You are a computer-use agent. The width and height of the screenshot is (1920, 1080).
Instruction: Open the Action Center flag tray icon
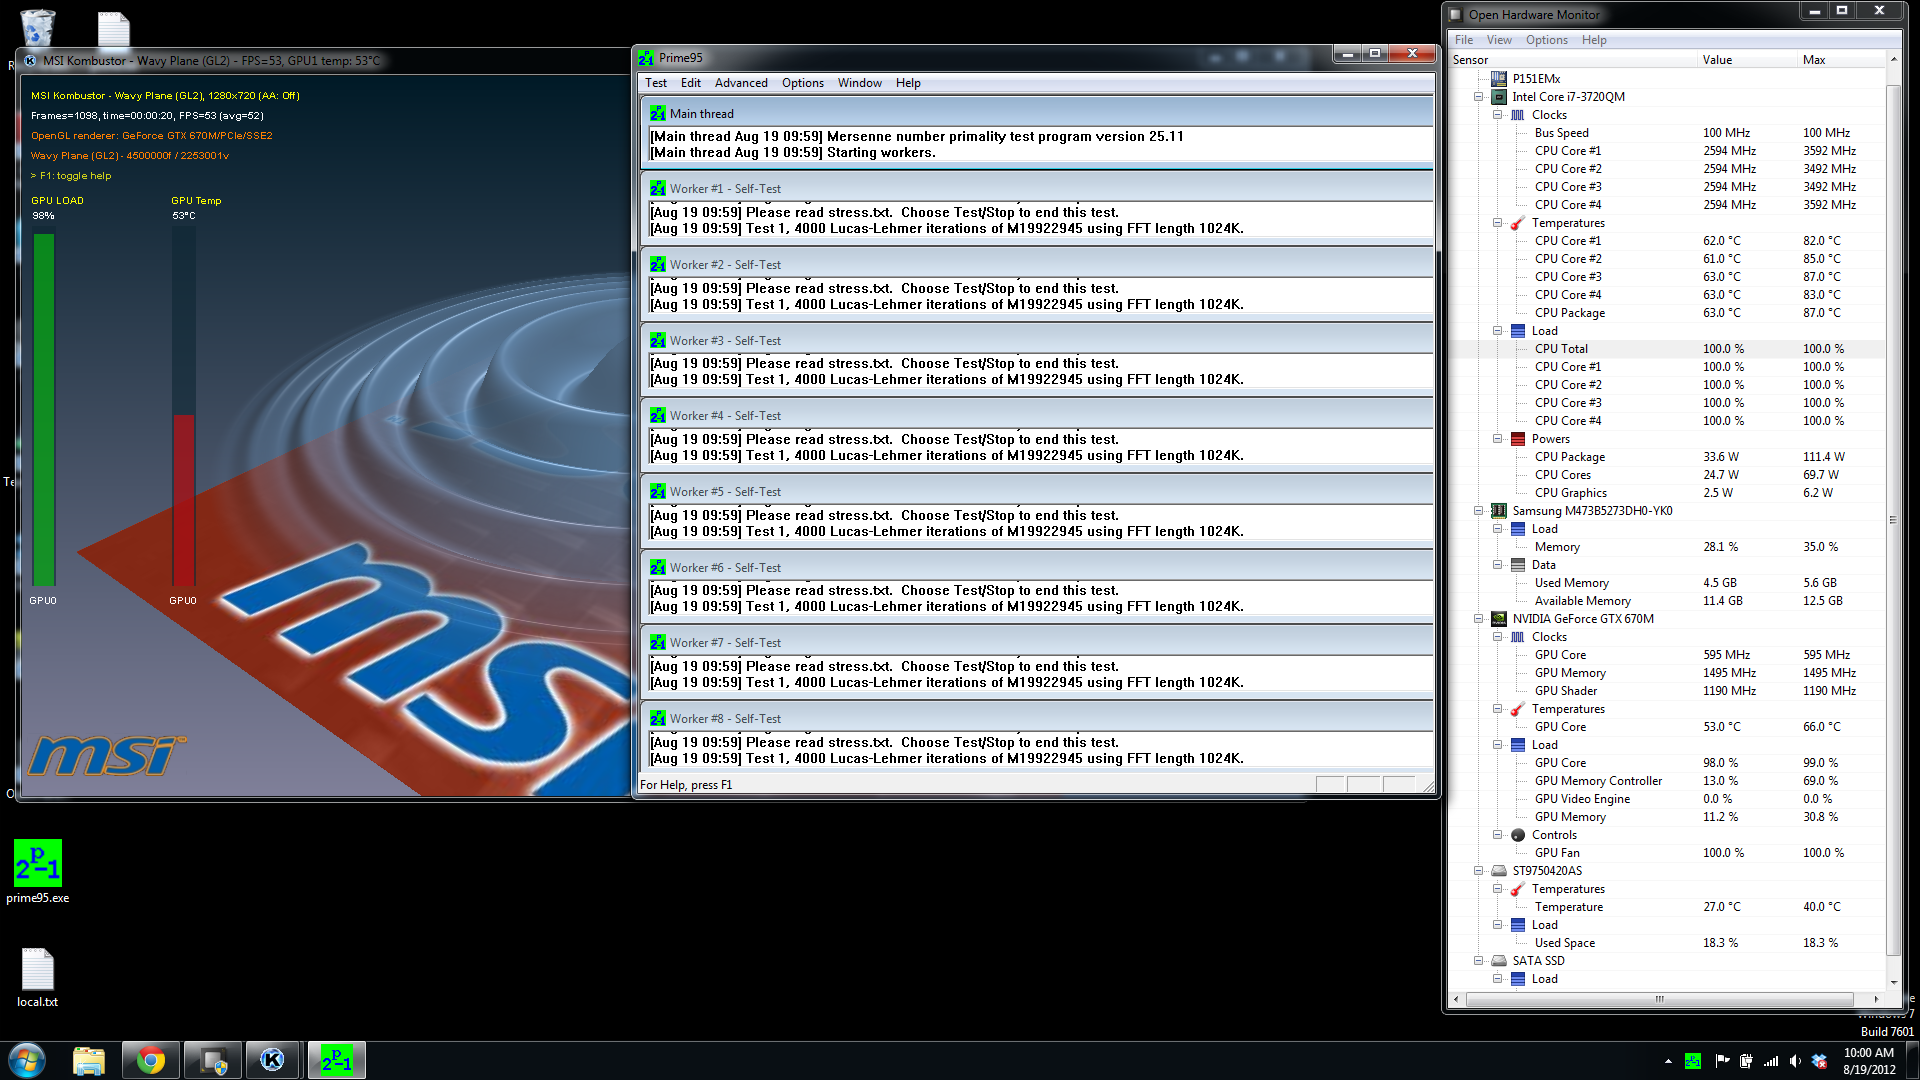tap(1722, 1061)
